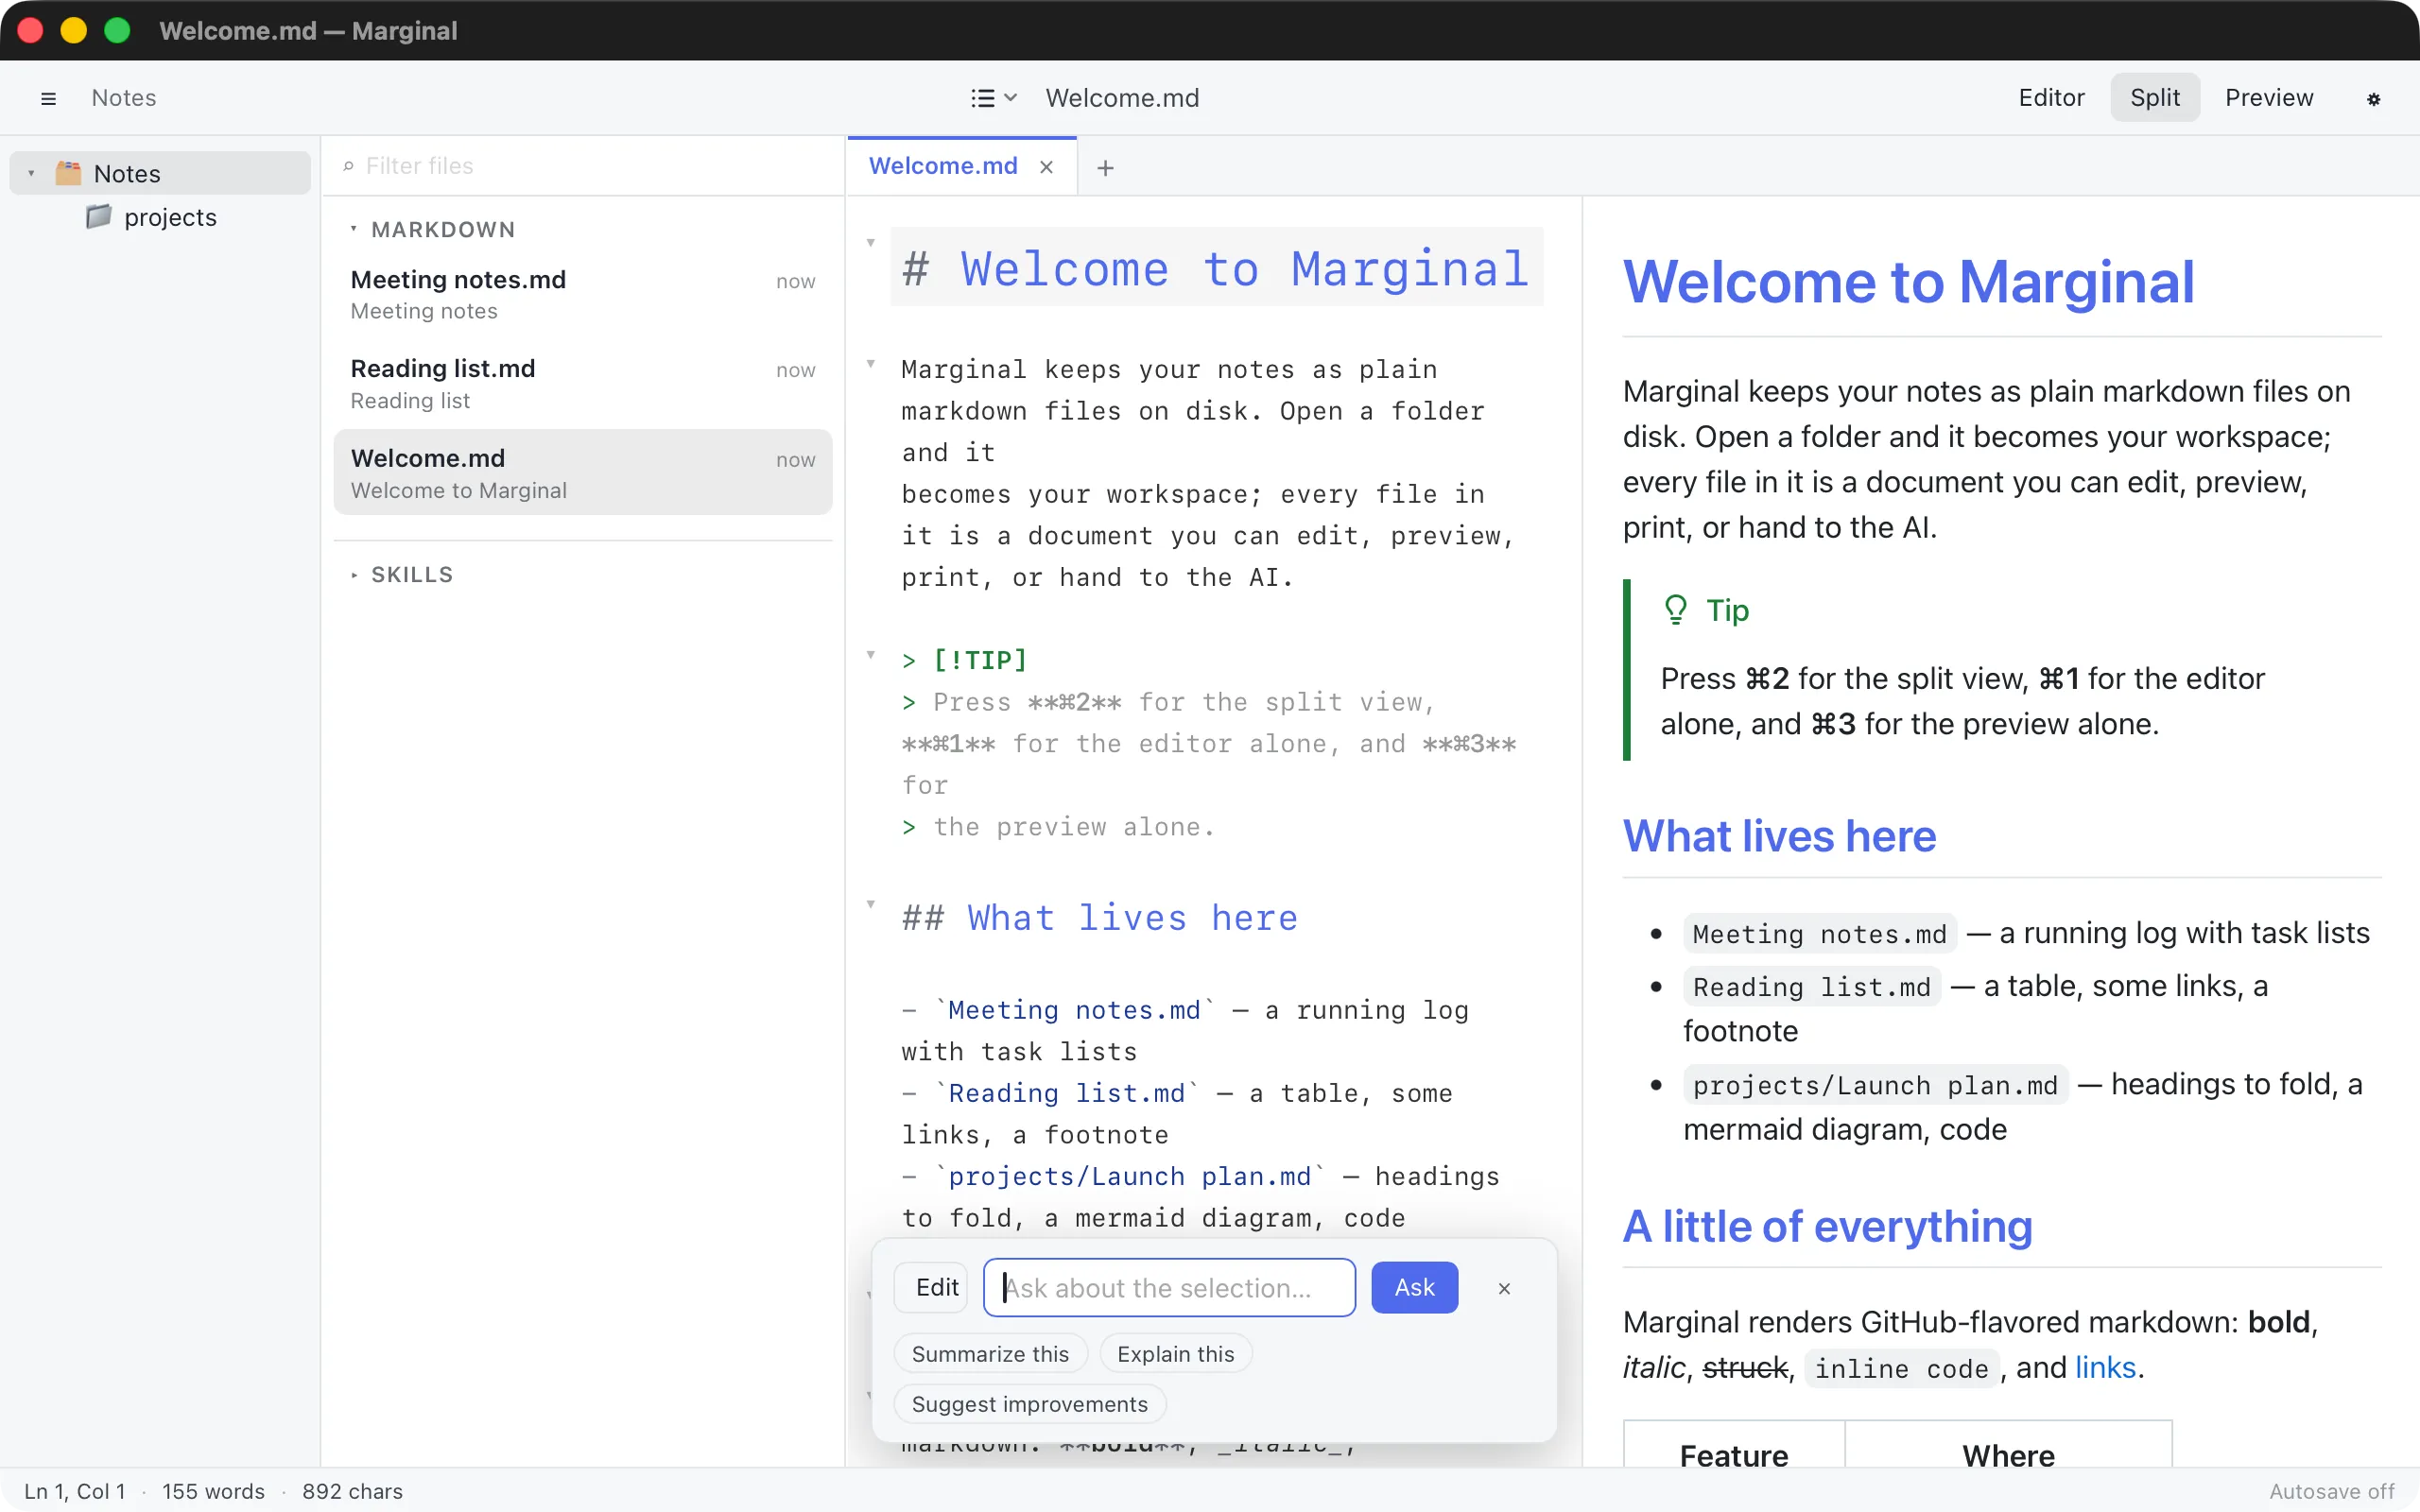Expand the SKILLS section
The height and width of the screenshot is (1512, 2420).
coord(353,575)
